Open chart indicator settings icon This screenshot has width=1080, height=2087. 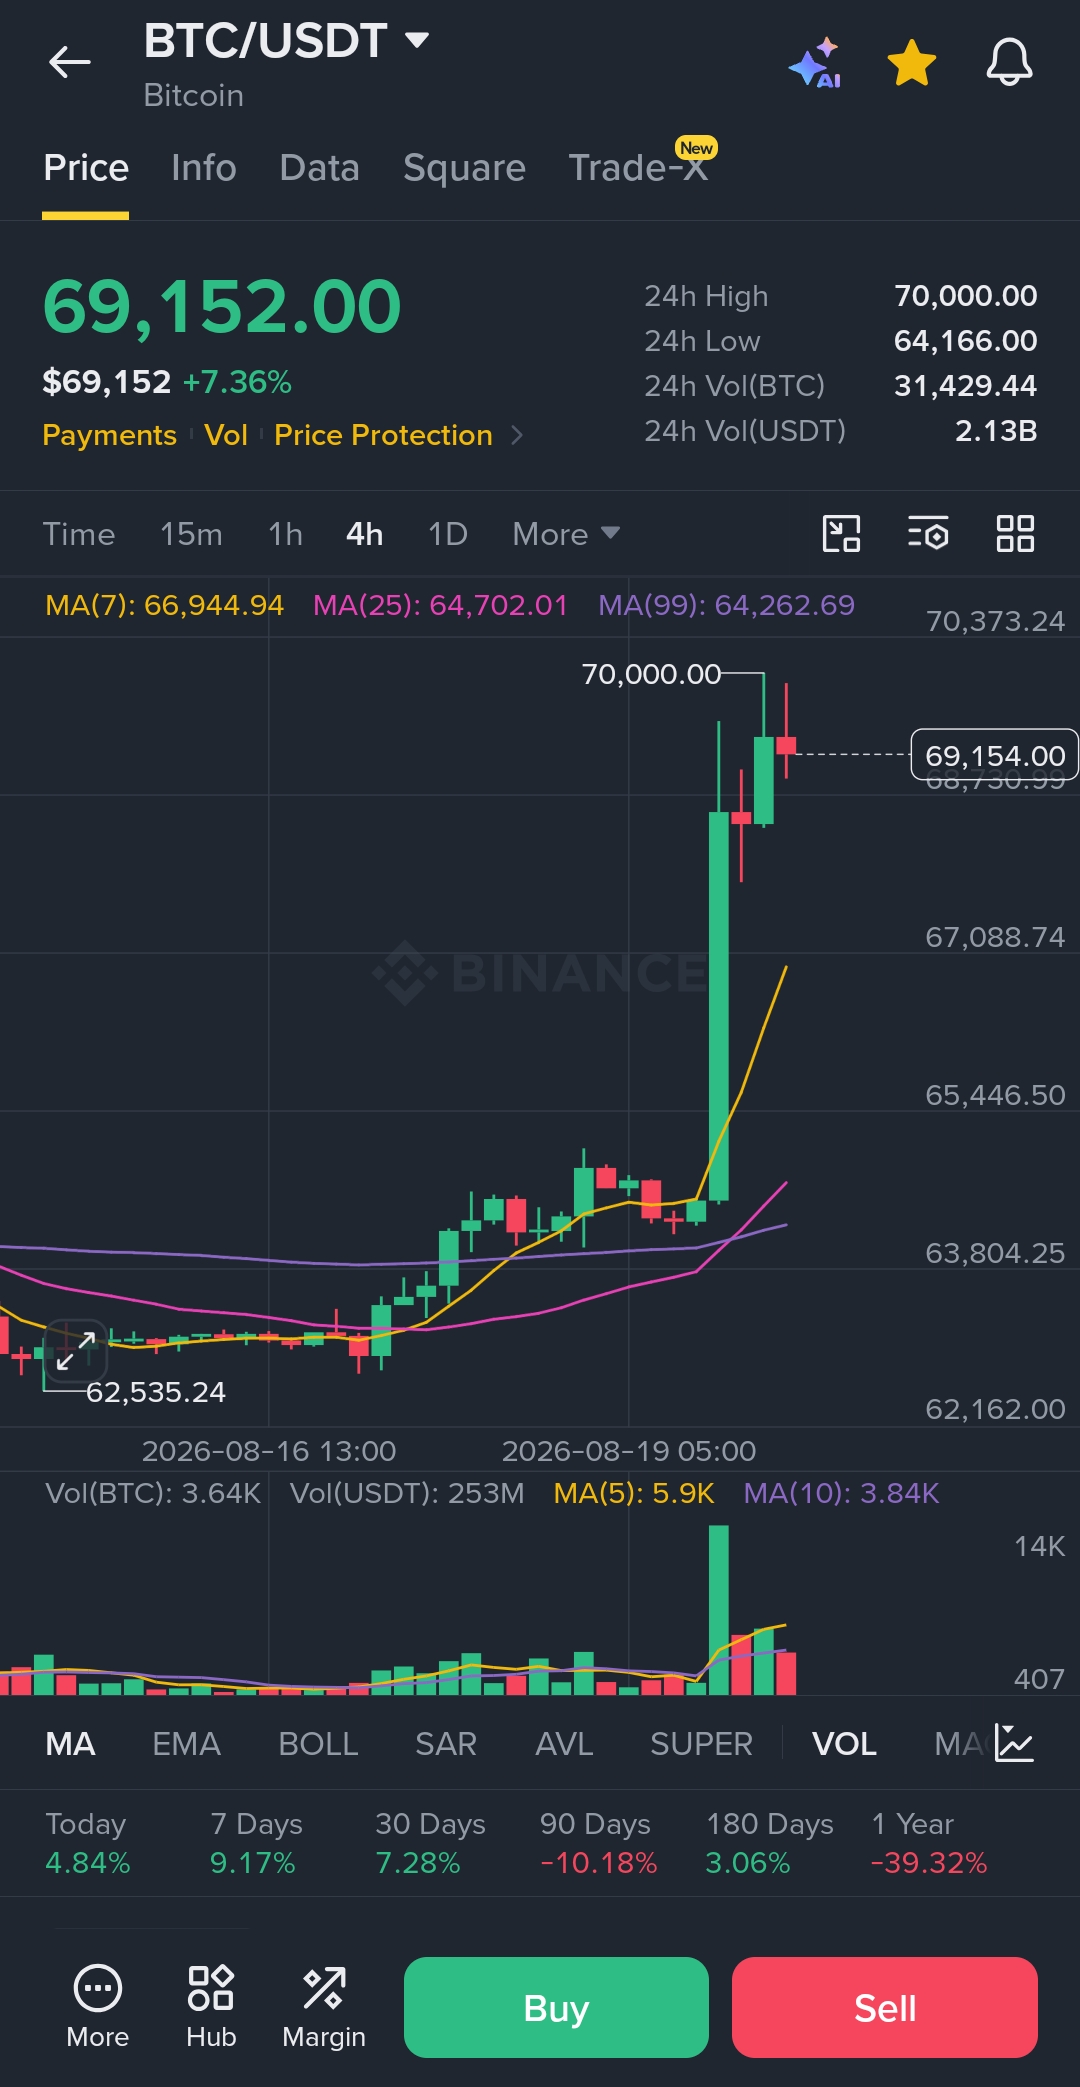tap(928, 533)
